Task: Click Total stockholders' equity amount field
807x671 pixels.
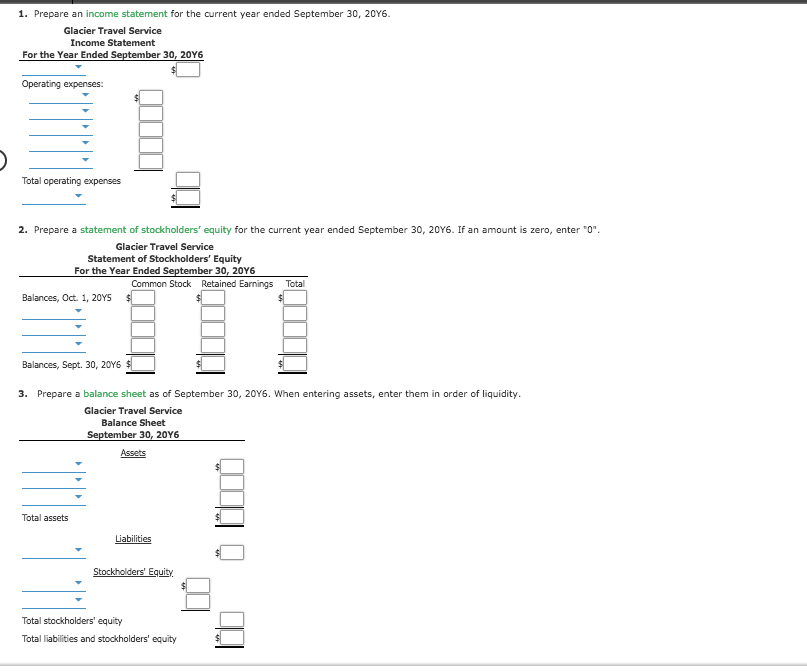Action: (x=232, y=620)
